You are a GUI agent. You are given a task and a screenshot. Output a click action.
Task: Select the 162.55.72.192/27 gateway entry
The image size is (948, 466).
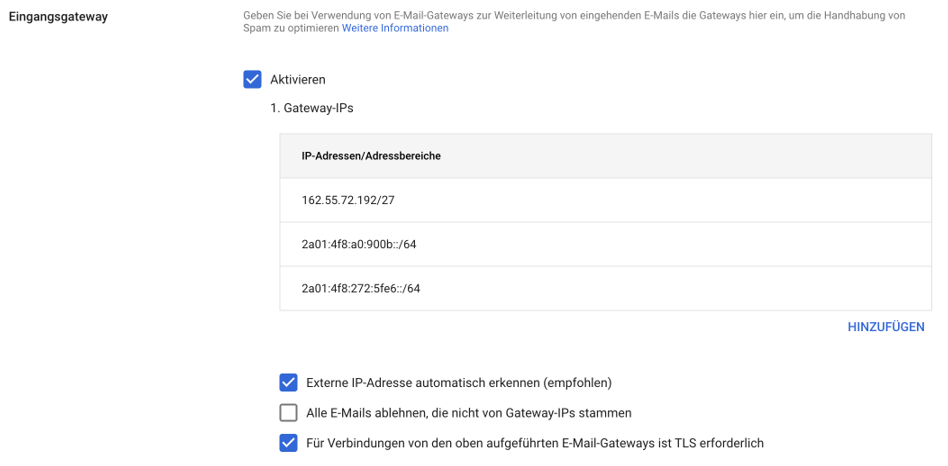click(348, 200)
